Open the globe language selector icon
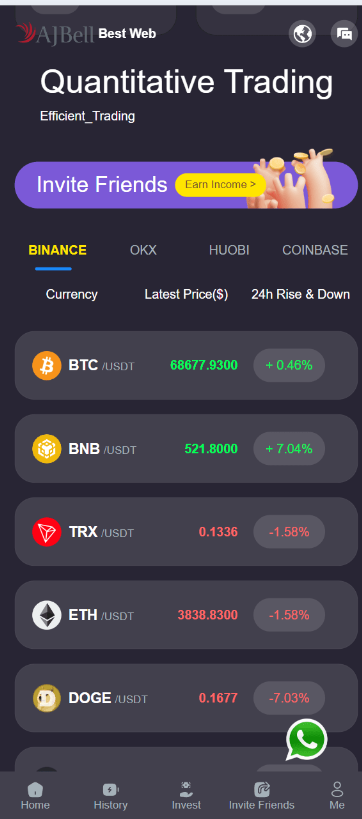Screen dimensions: 362x819 point(302,34)
